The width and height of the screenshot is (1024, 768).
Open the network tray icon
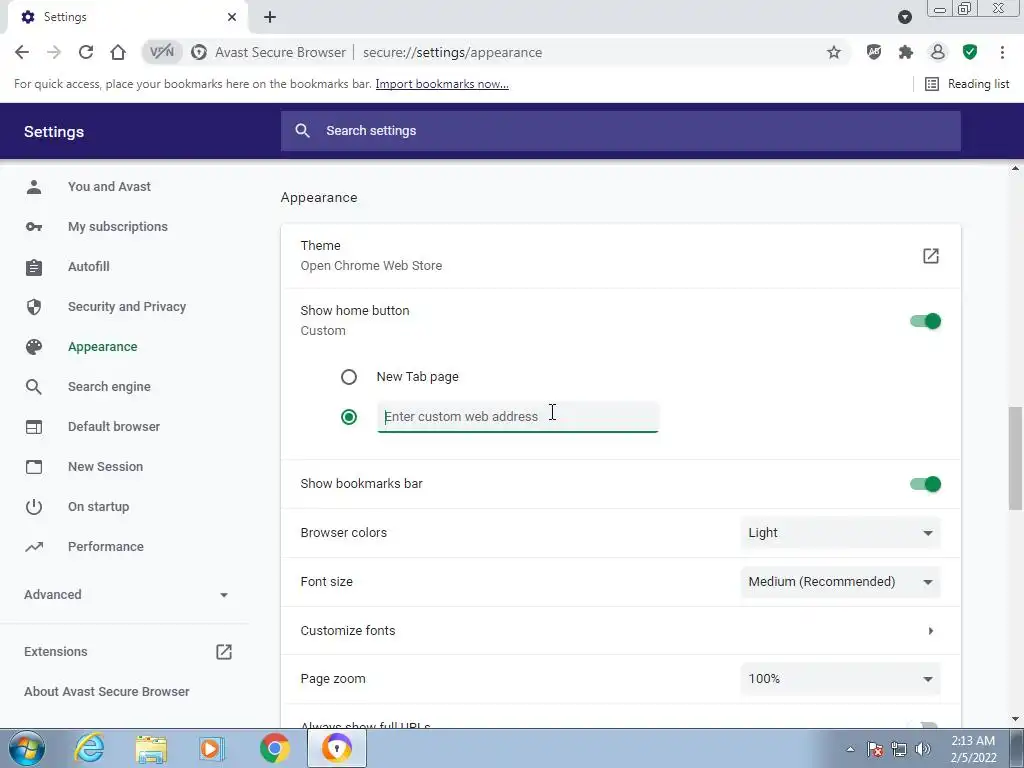click(899, 749)
